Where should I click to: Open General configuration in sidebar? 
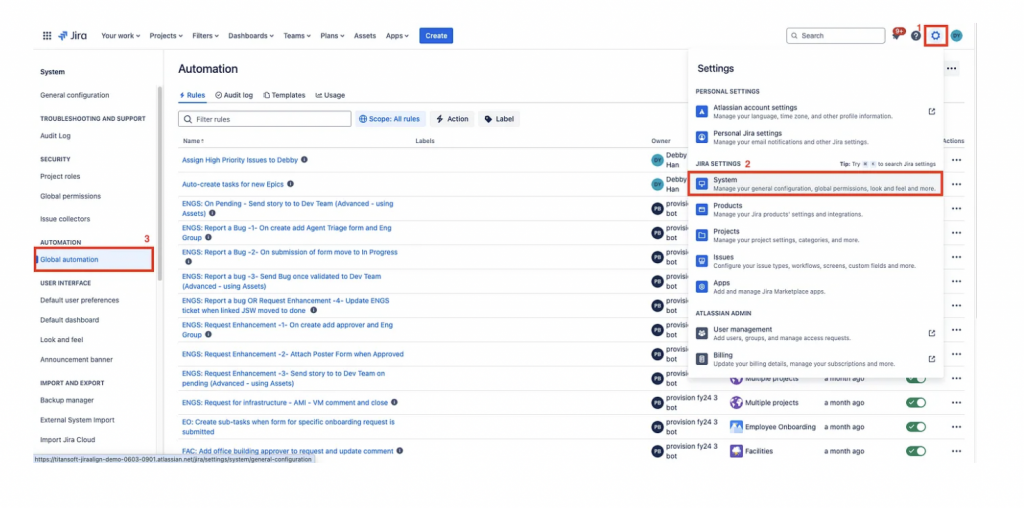(x=74, y=95)
